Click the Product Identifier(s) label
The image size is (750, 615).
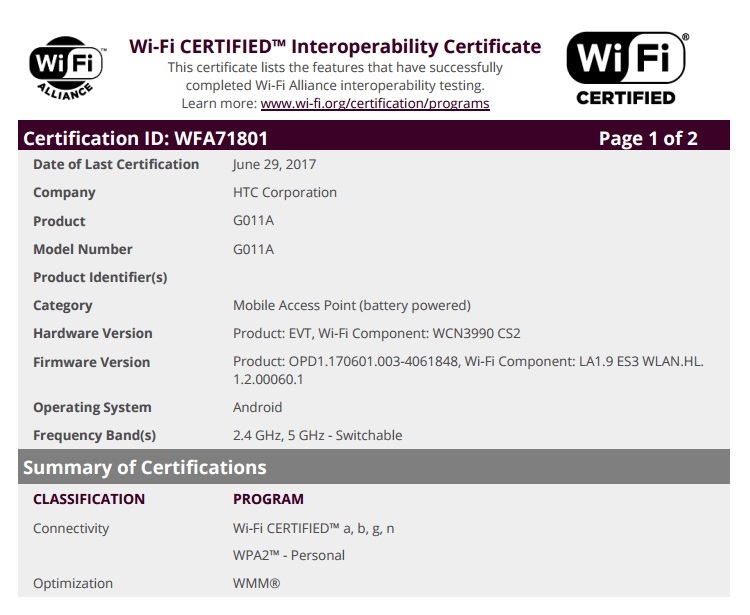[100, 277]
